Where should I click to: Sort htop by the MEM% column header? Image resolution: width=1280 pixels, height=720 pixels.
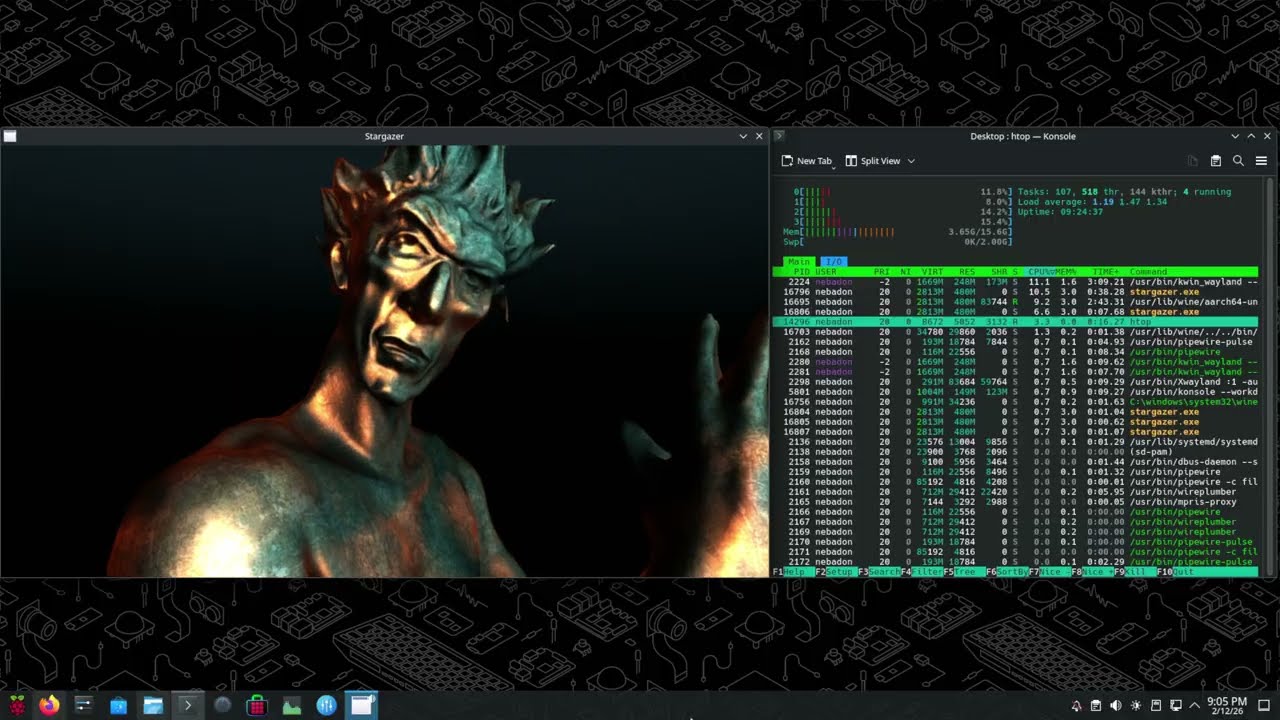tap(1066, 272)
